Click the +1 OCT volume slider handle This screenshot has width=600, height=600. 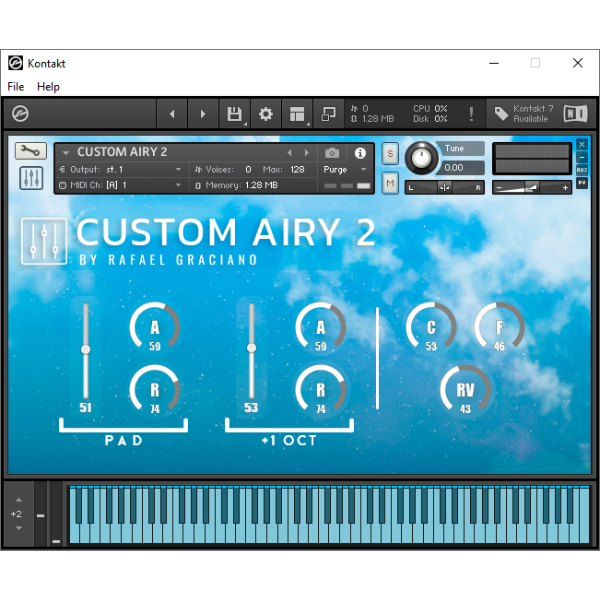click(x=251, y=347)
